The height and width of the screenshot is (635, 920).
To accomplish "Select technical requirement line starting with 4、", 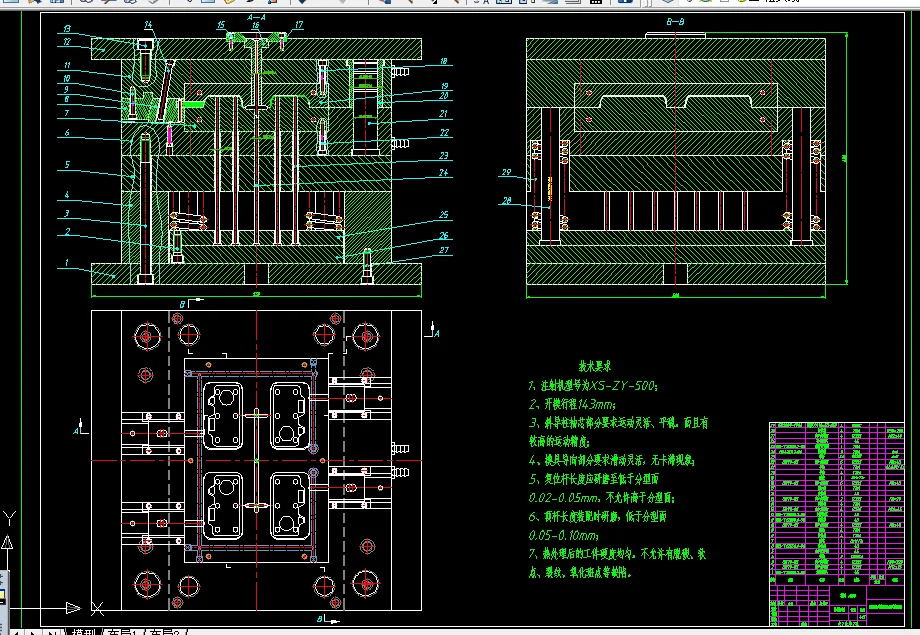I will point(611,460).
